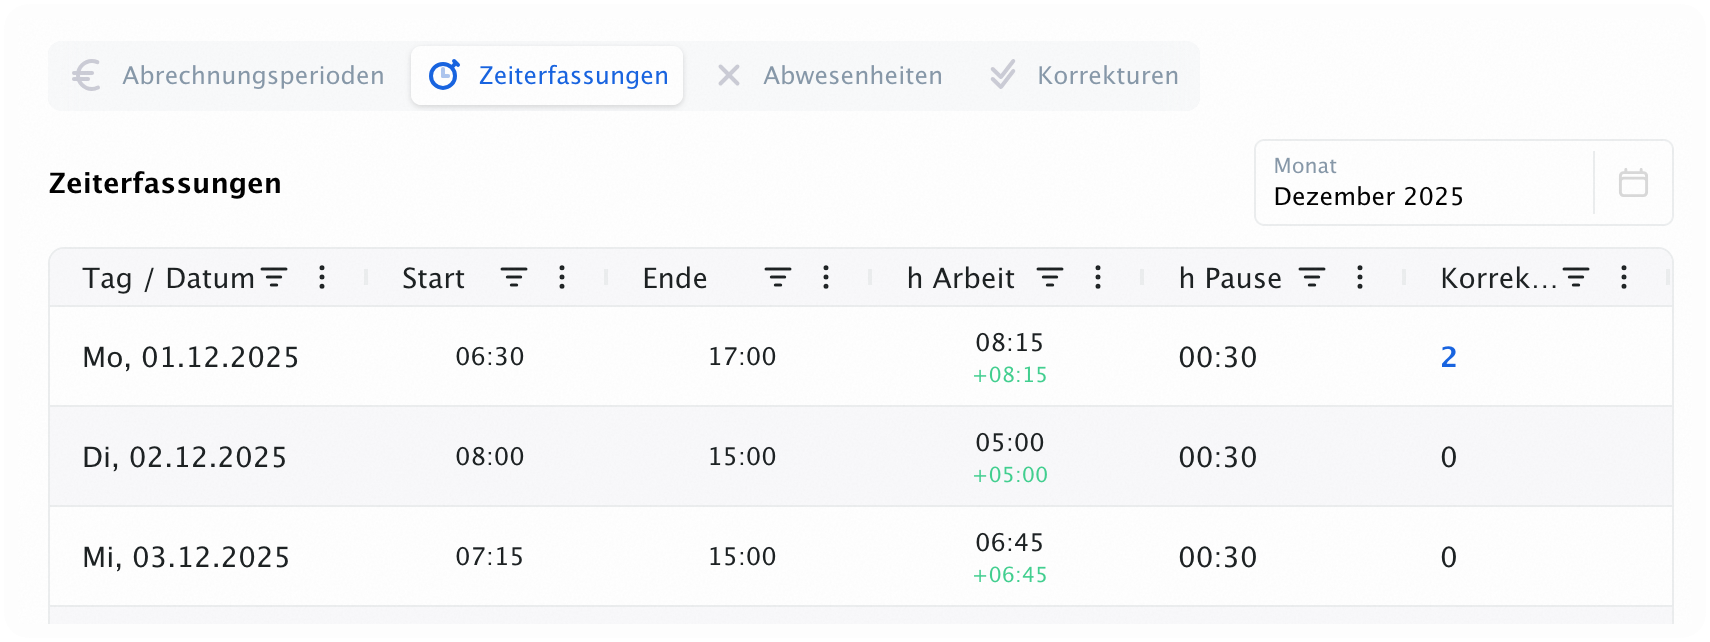Select the row for Di, 02.12.2025

(861, 456)
